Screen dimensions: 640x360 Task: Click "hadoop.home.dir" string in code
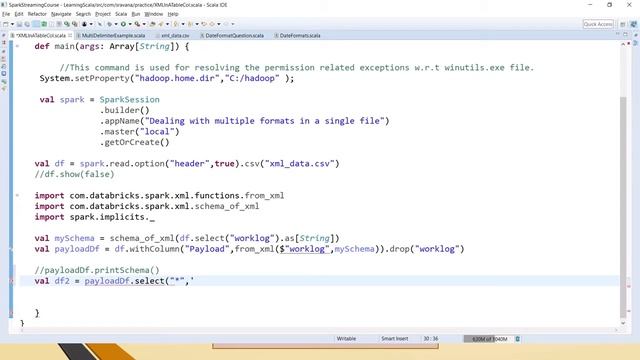tap(177, 78)
